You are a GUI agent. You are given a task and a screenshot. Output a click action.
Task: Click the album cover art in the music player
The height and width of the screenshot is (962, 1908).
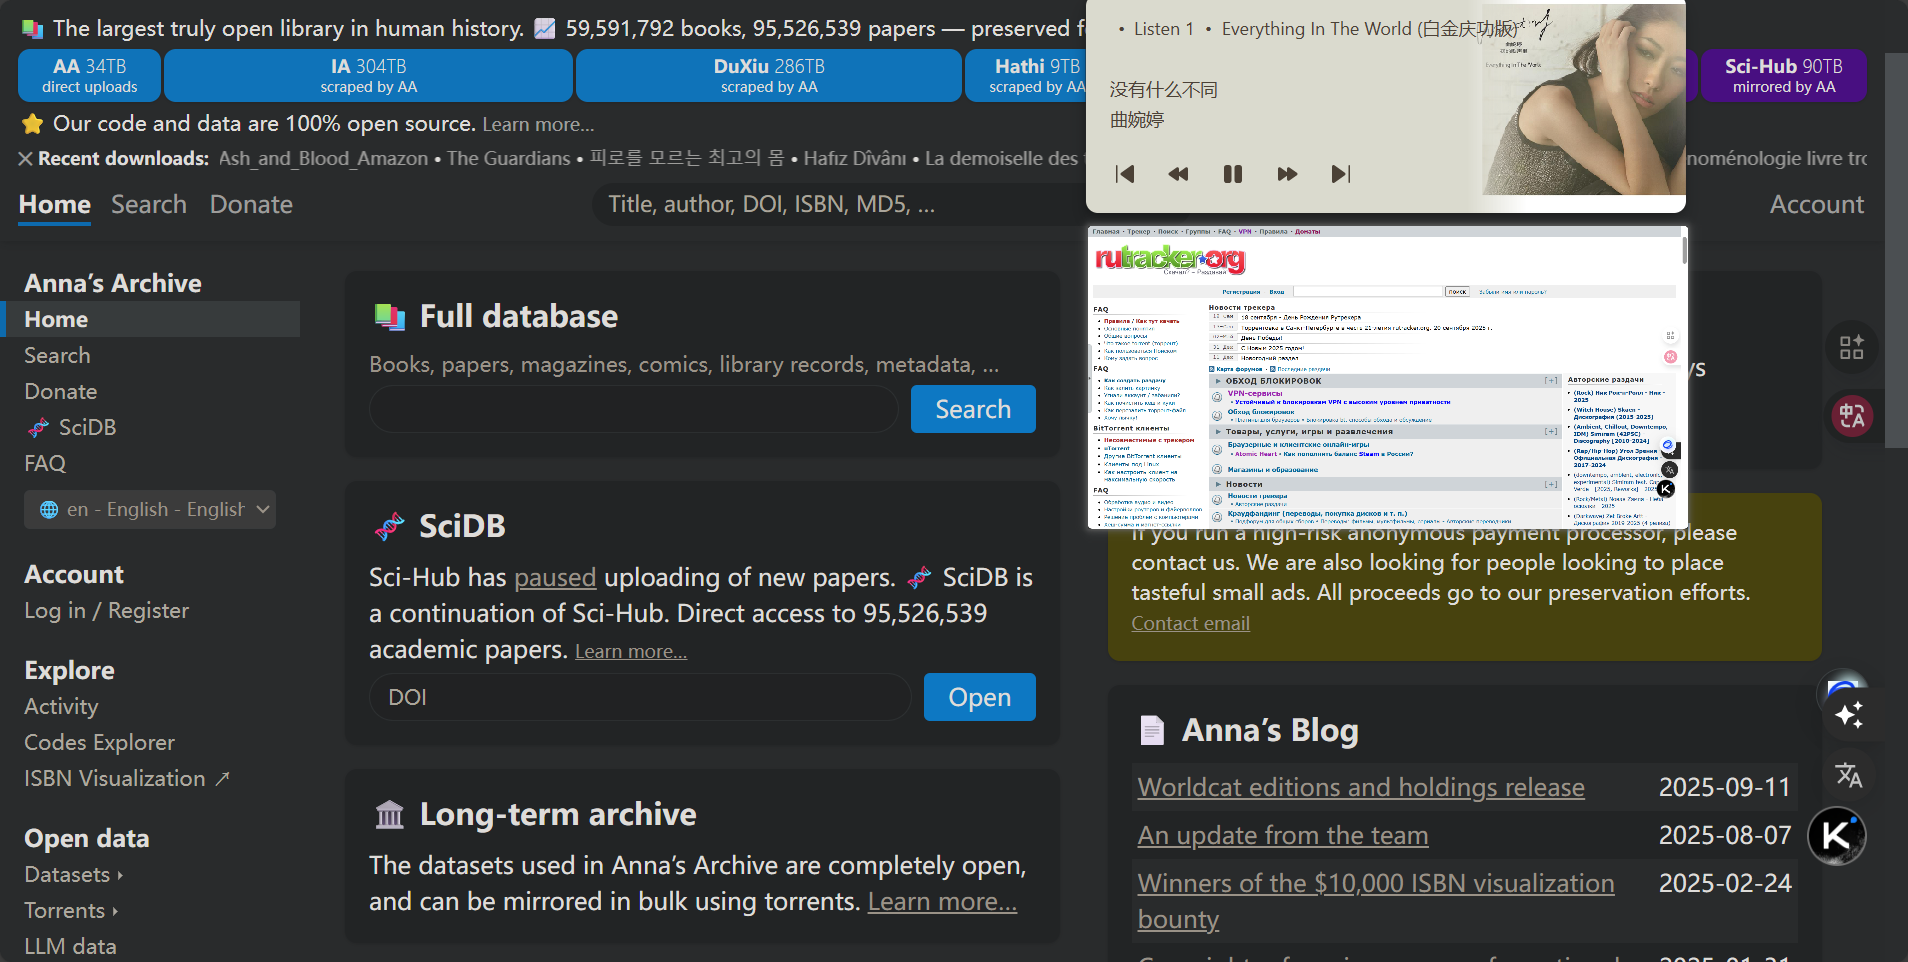tap(1584, 97)
